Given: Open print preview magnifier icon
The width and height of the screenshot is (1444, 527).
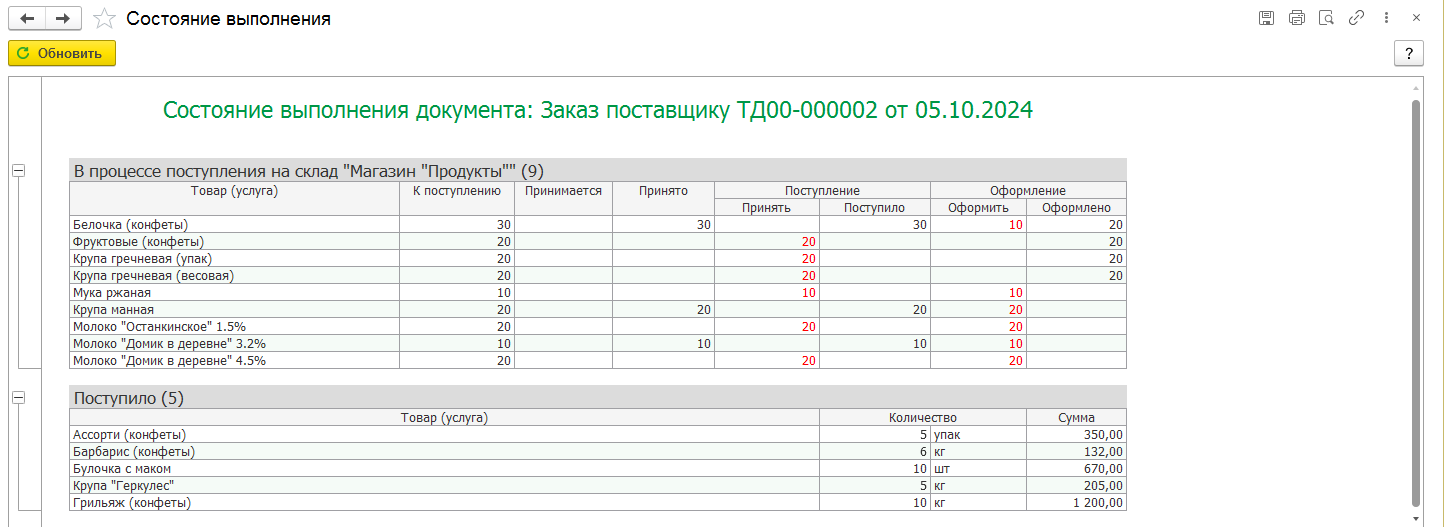Looking at the screenshot, I should tap(1327, 18).
